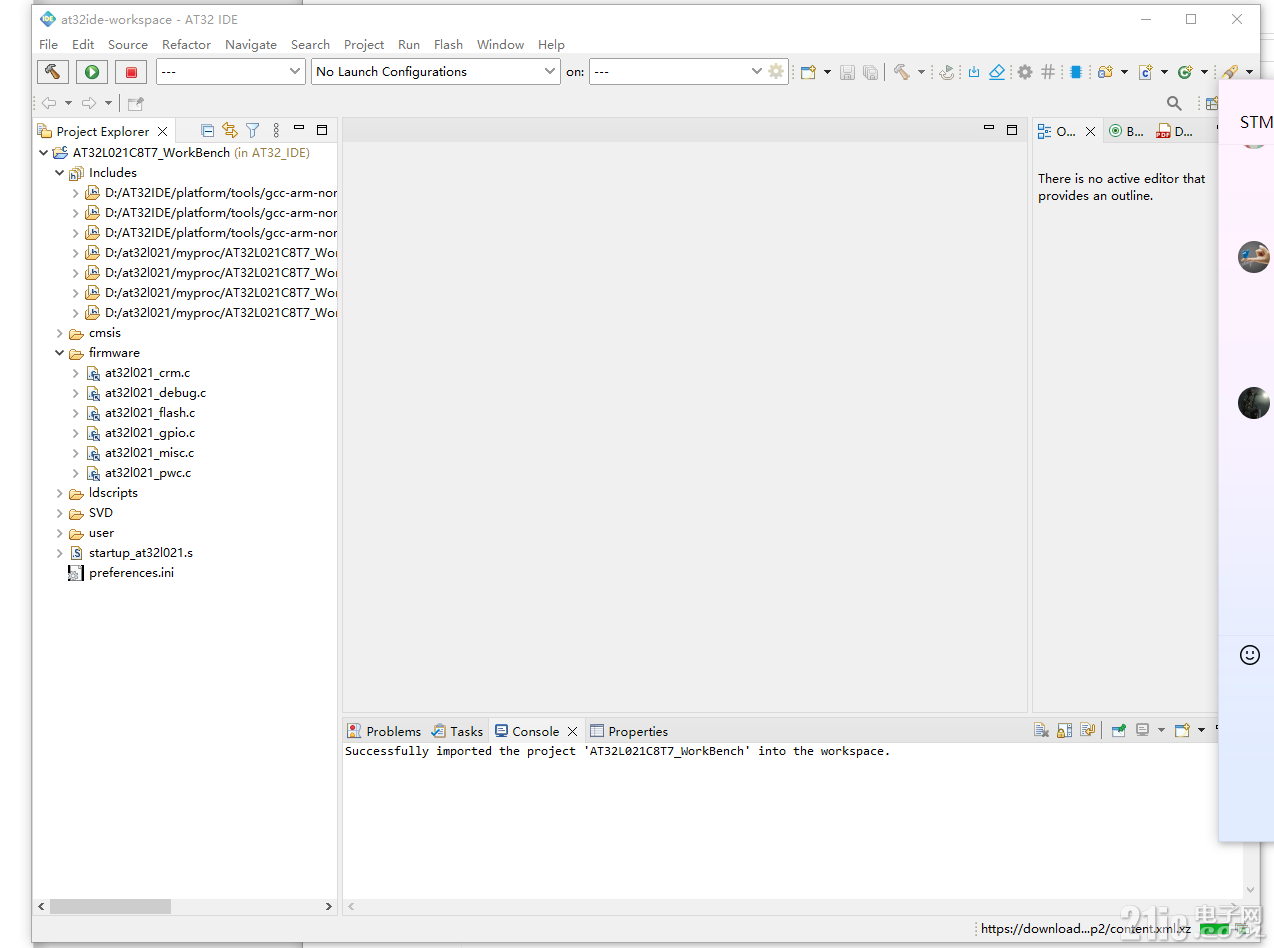Click Collapse All in Project Explorer

(207, 130)
